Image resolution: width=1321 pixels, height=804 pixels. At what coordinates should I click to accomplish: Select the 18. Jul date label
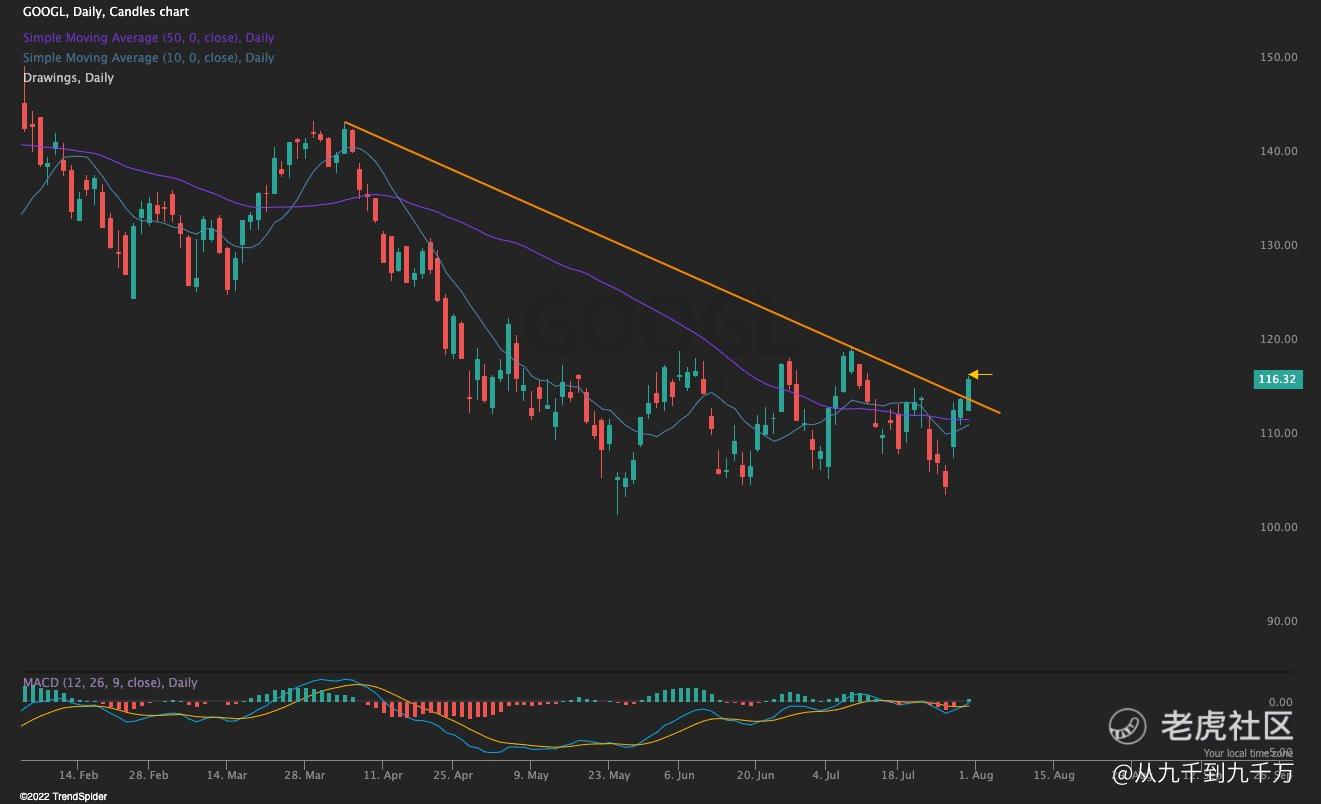[x=898, y=775]
